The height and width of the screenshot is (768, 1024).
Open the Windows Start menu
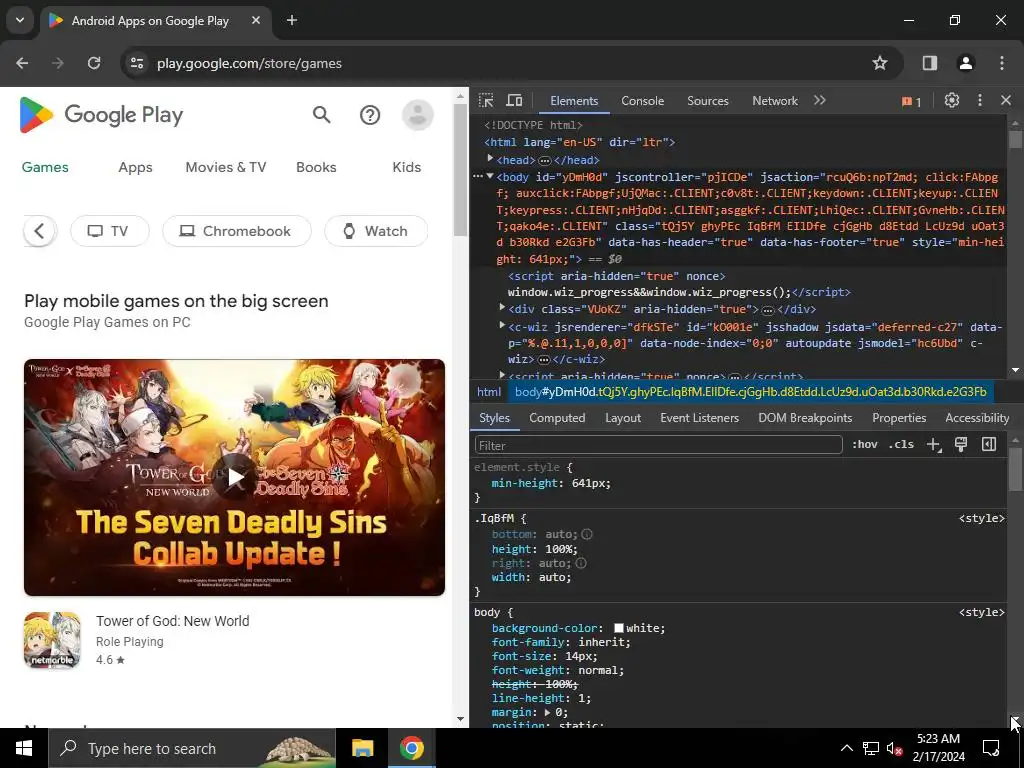[24, 748]
